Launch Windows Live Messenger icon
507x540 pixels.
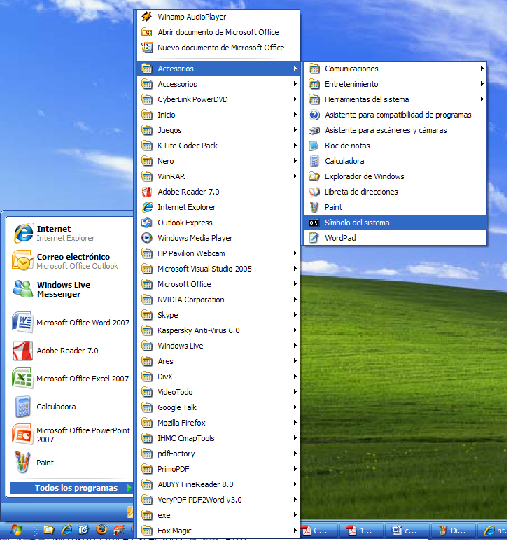pyautogui.click(x=23, y=289)
